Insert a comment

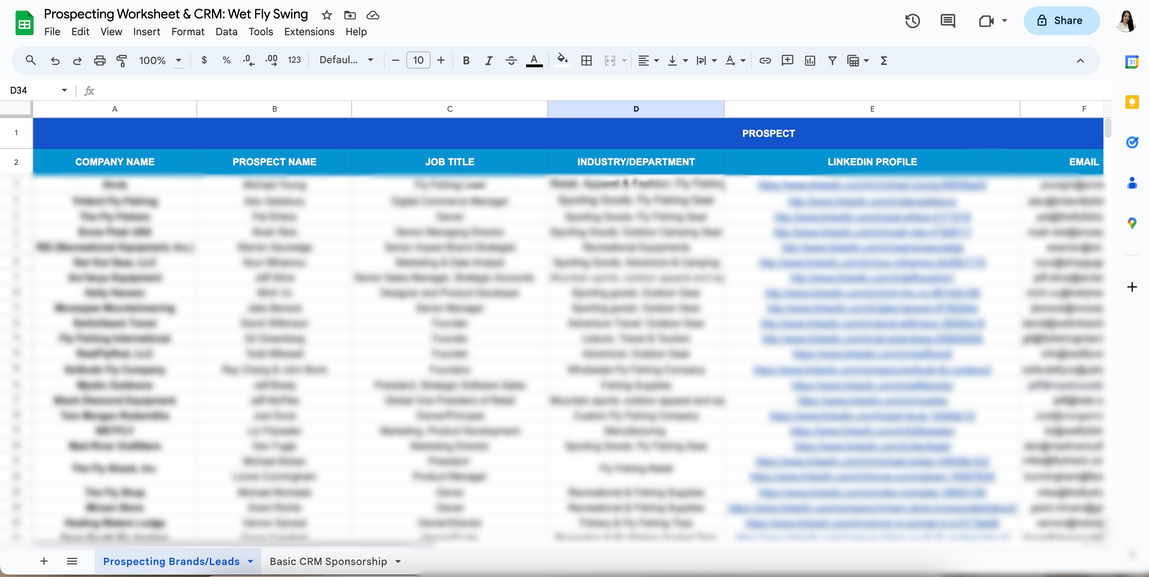click(788, 61)
